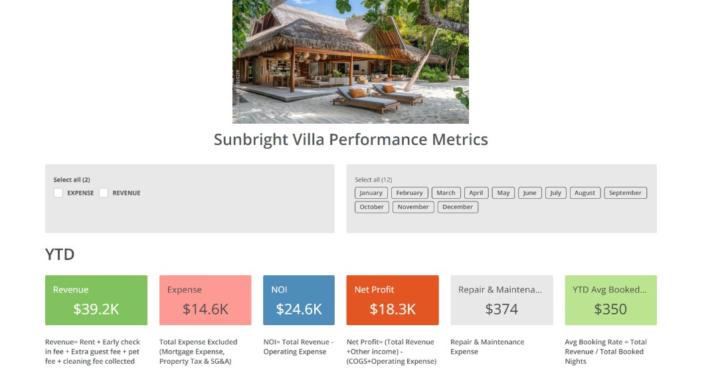The width and height of the screenshot is (720, 383).
Task: Select the May month chip
Action: click(x=503, y=193)
